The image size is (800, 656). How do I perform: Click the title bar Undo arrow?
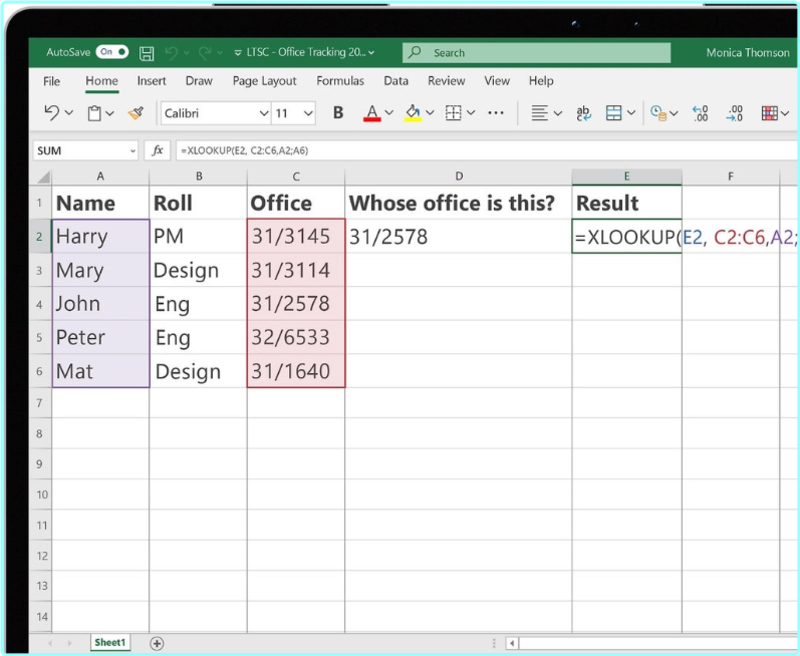(x=171, y=53)
